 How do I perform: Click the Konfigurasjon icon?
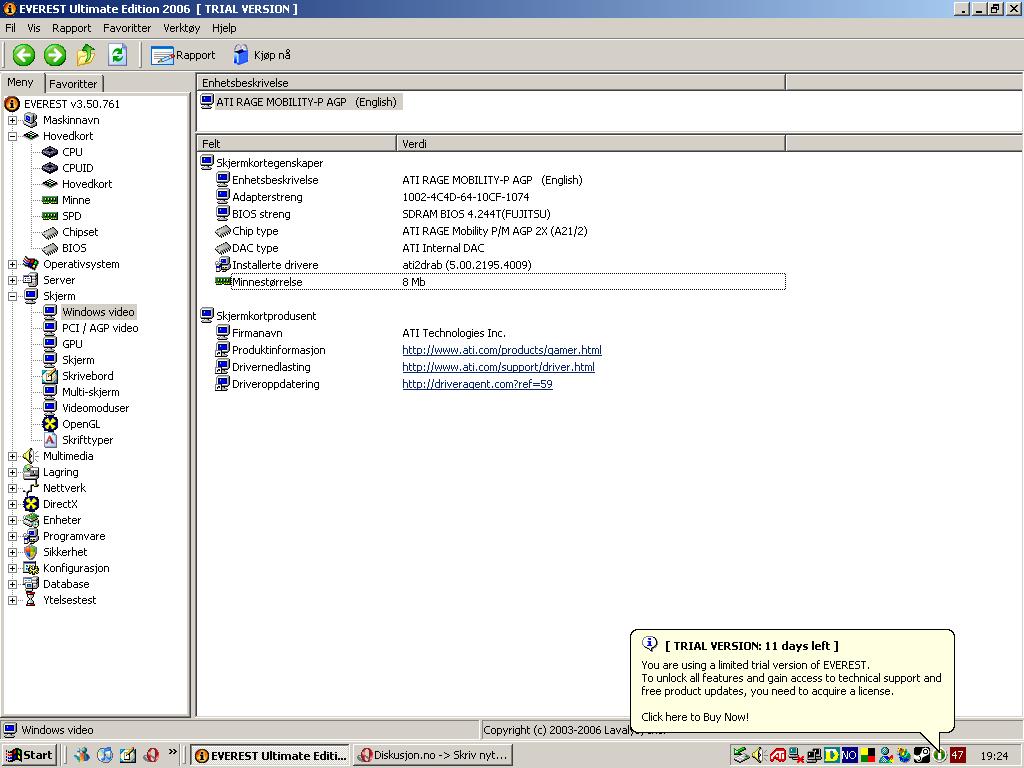pyautogui.click(x=31, y=568)
